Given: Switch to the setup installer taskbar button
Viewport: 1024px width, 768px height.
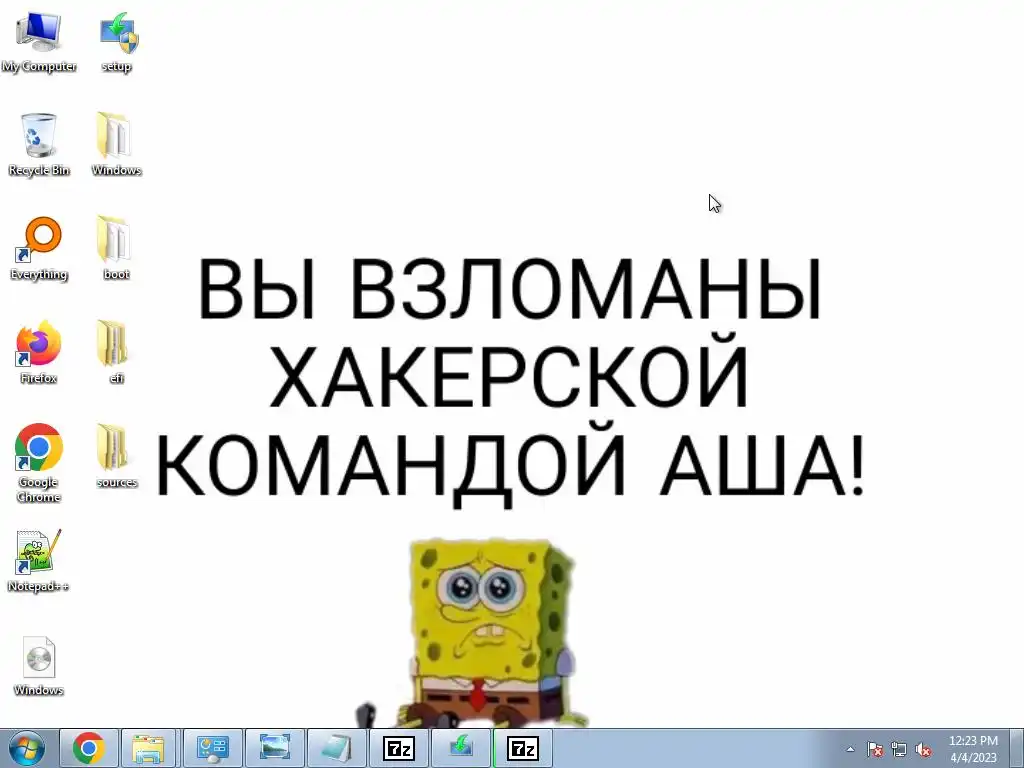Looking at the screenshot, I should [x=460, y=748].
